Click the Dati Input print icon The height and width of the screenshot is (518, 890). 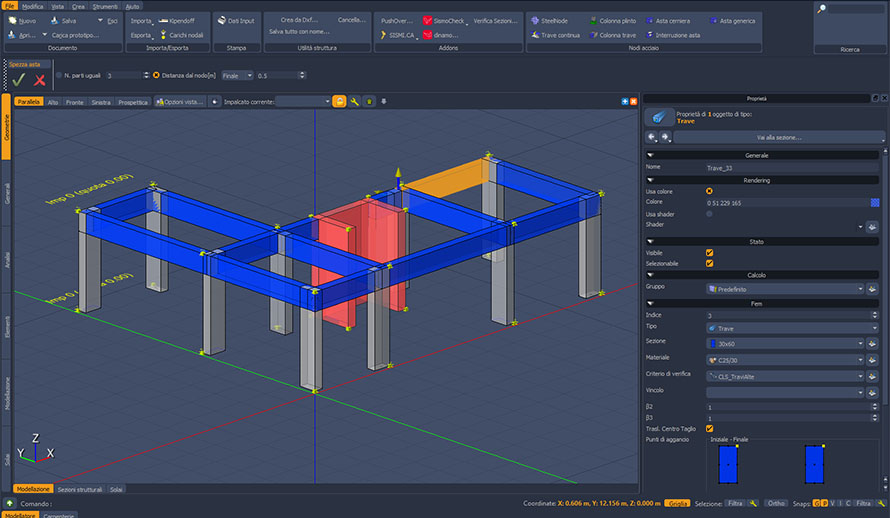point(221,20)
